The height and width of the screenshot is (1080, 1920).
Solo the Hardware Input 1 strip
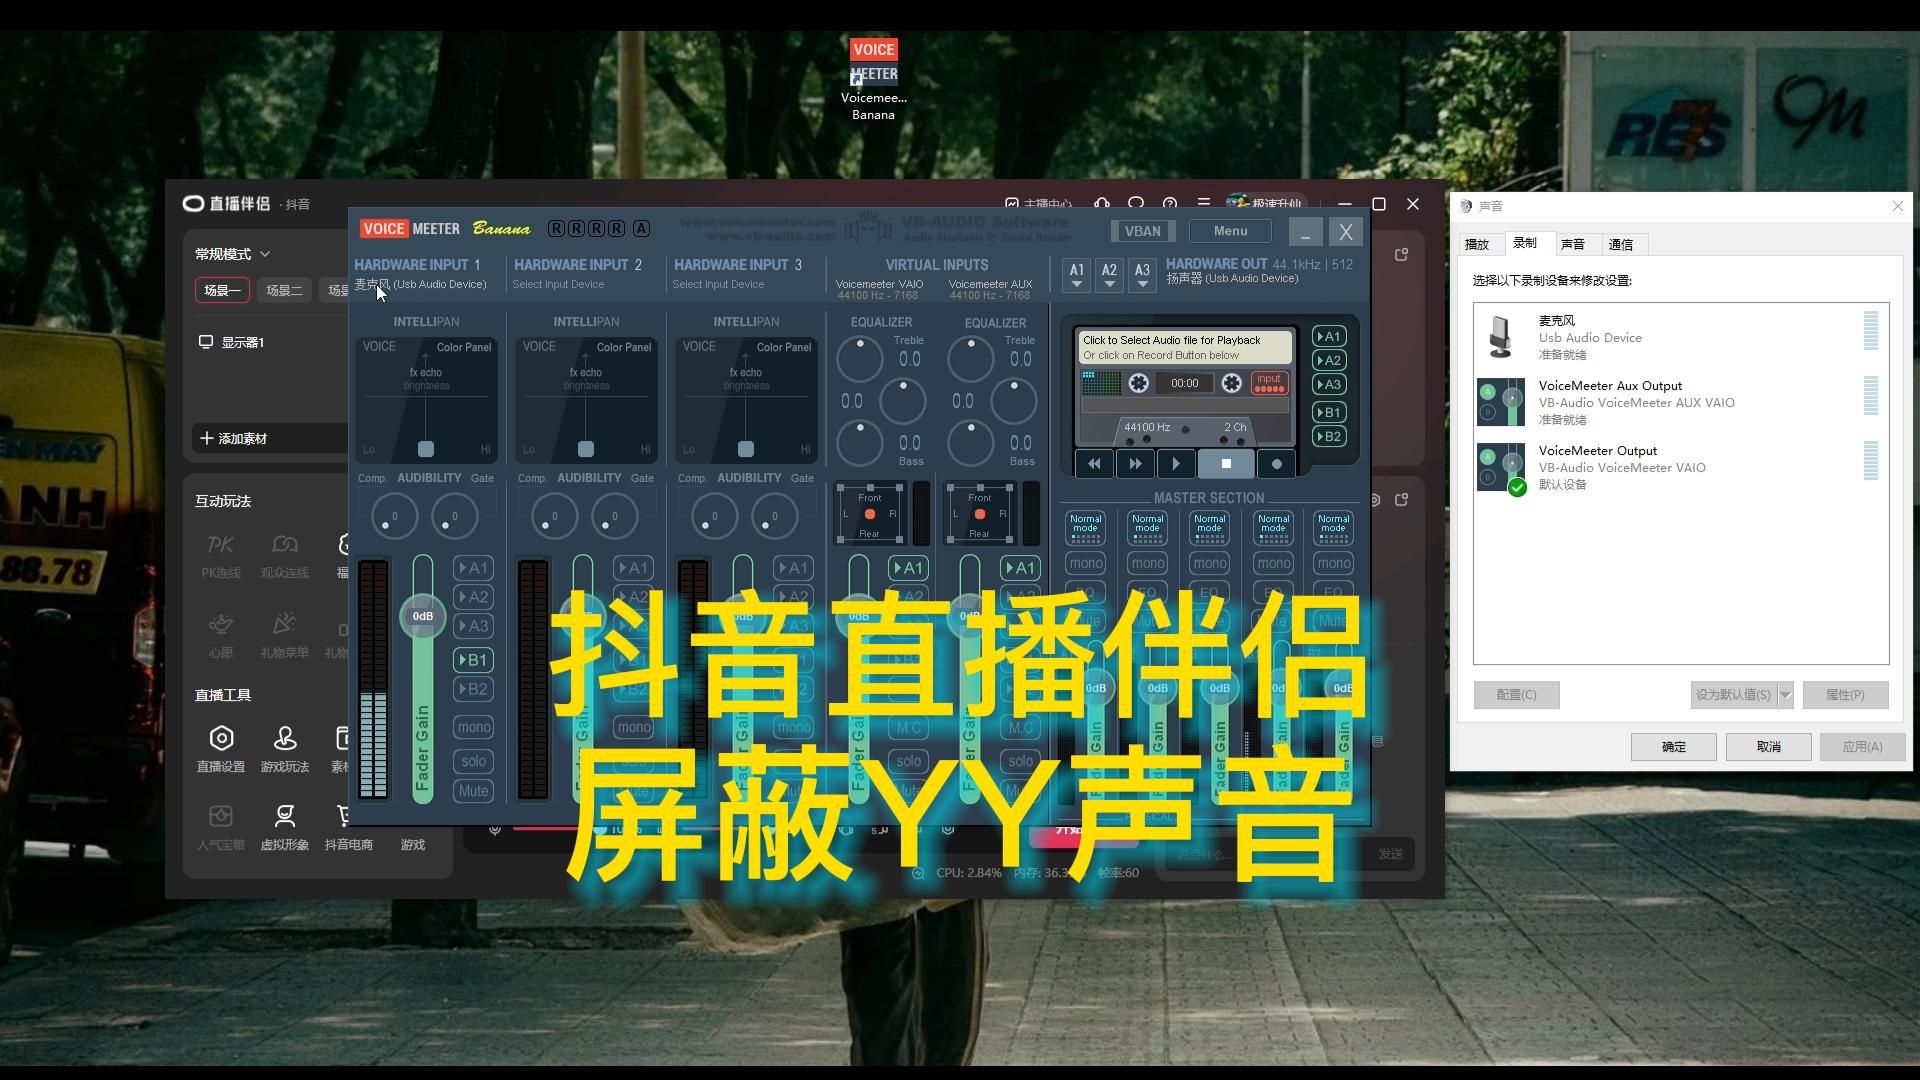pos(473,761)
